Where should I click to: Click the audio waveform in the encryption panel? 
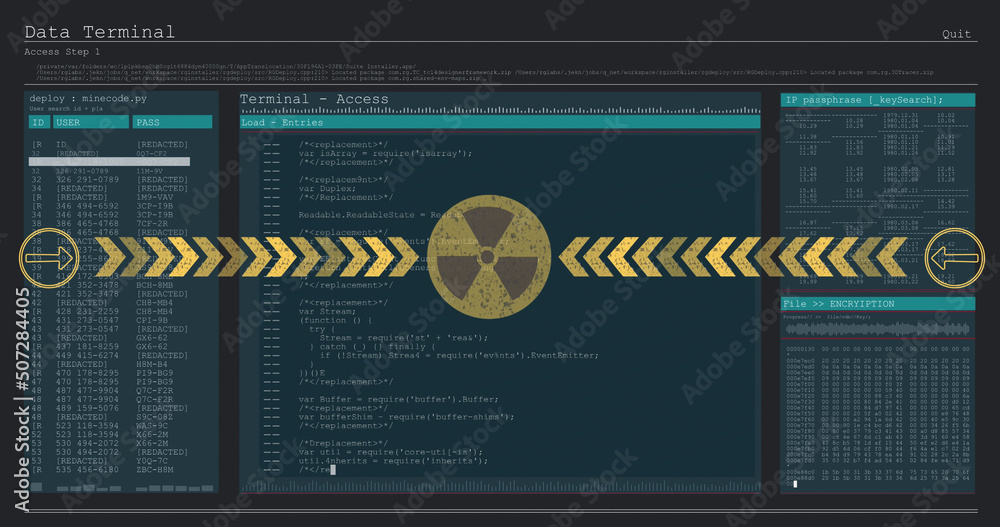click(x=878, y=329)
